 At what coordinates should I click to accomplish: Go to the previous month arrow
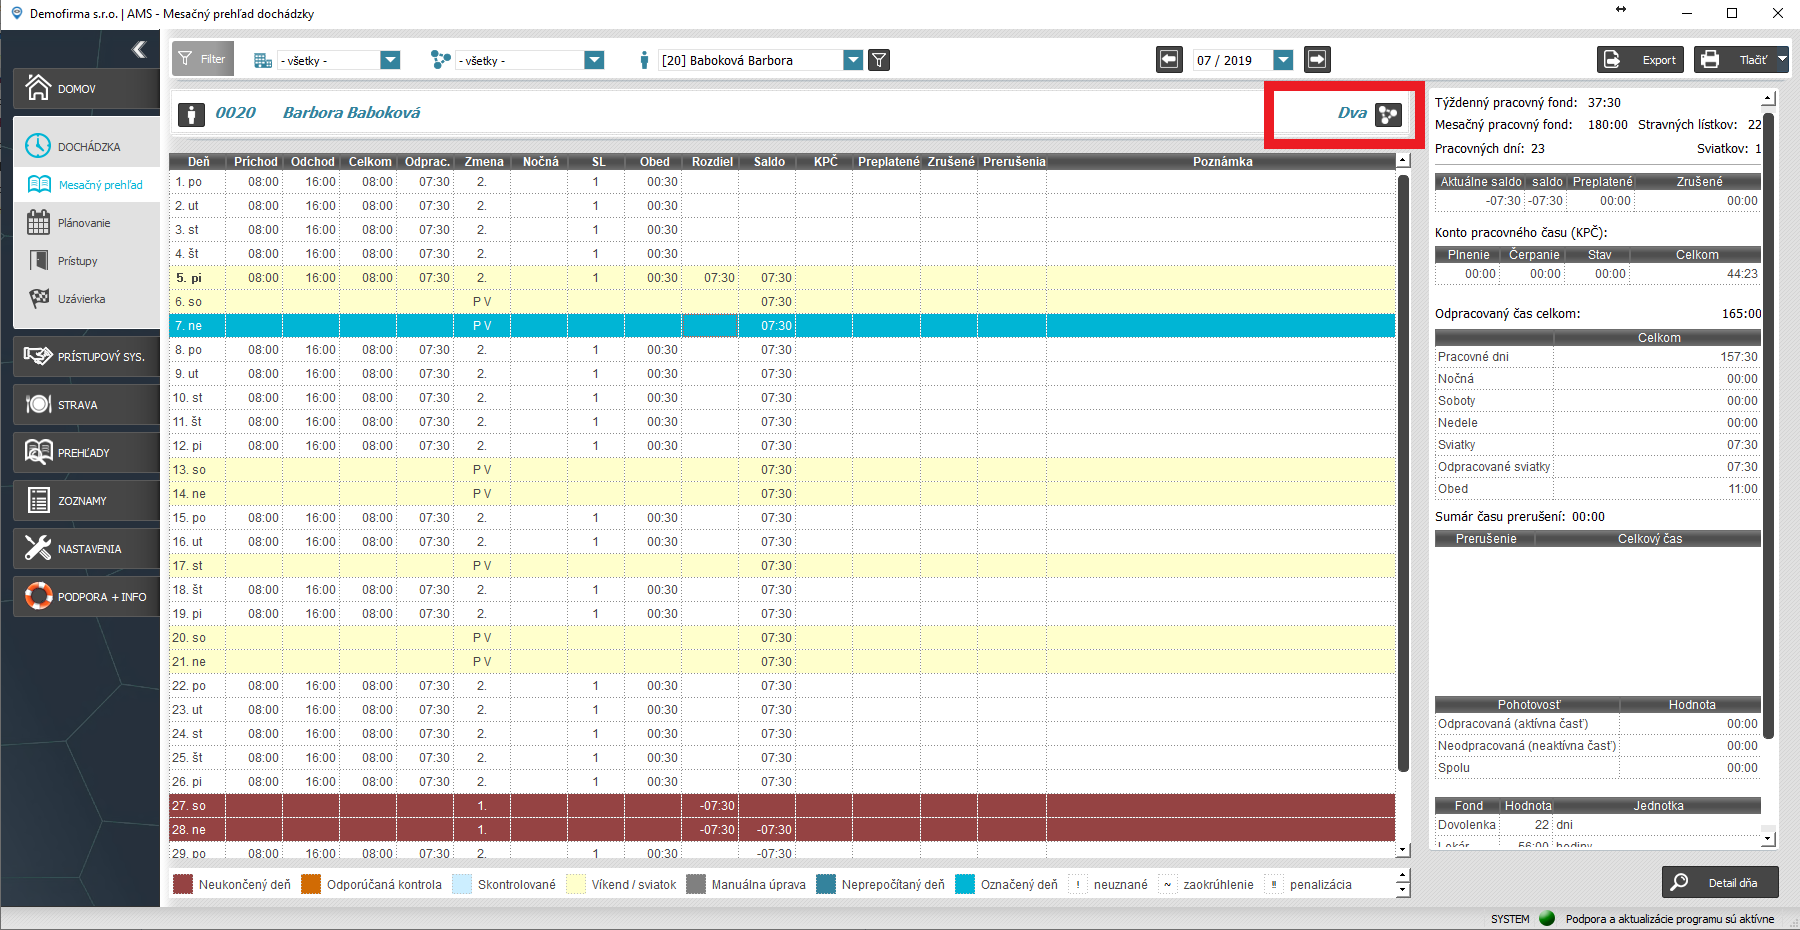pos(1169,60)
